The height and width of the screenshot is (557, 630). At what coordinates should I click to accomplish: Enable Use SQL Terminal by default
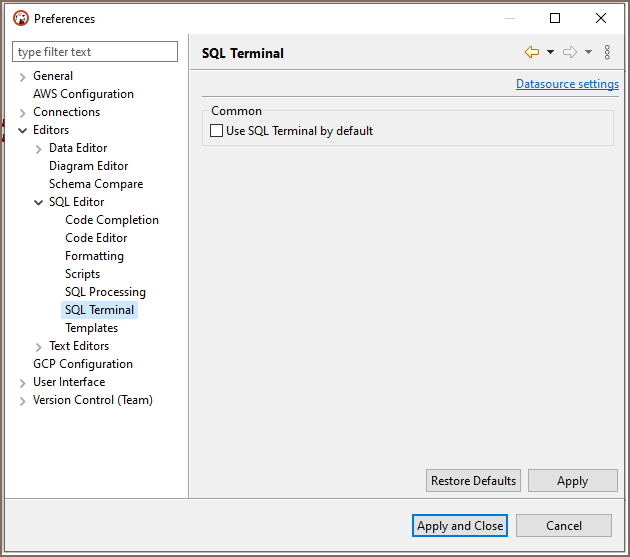[216, 131]
